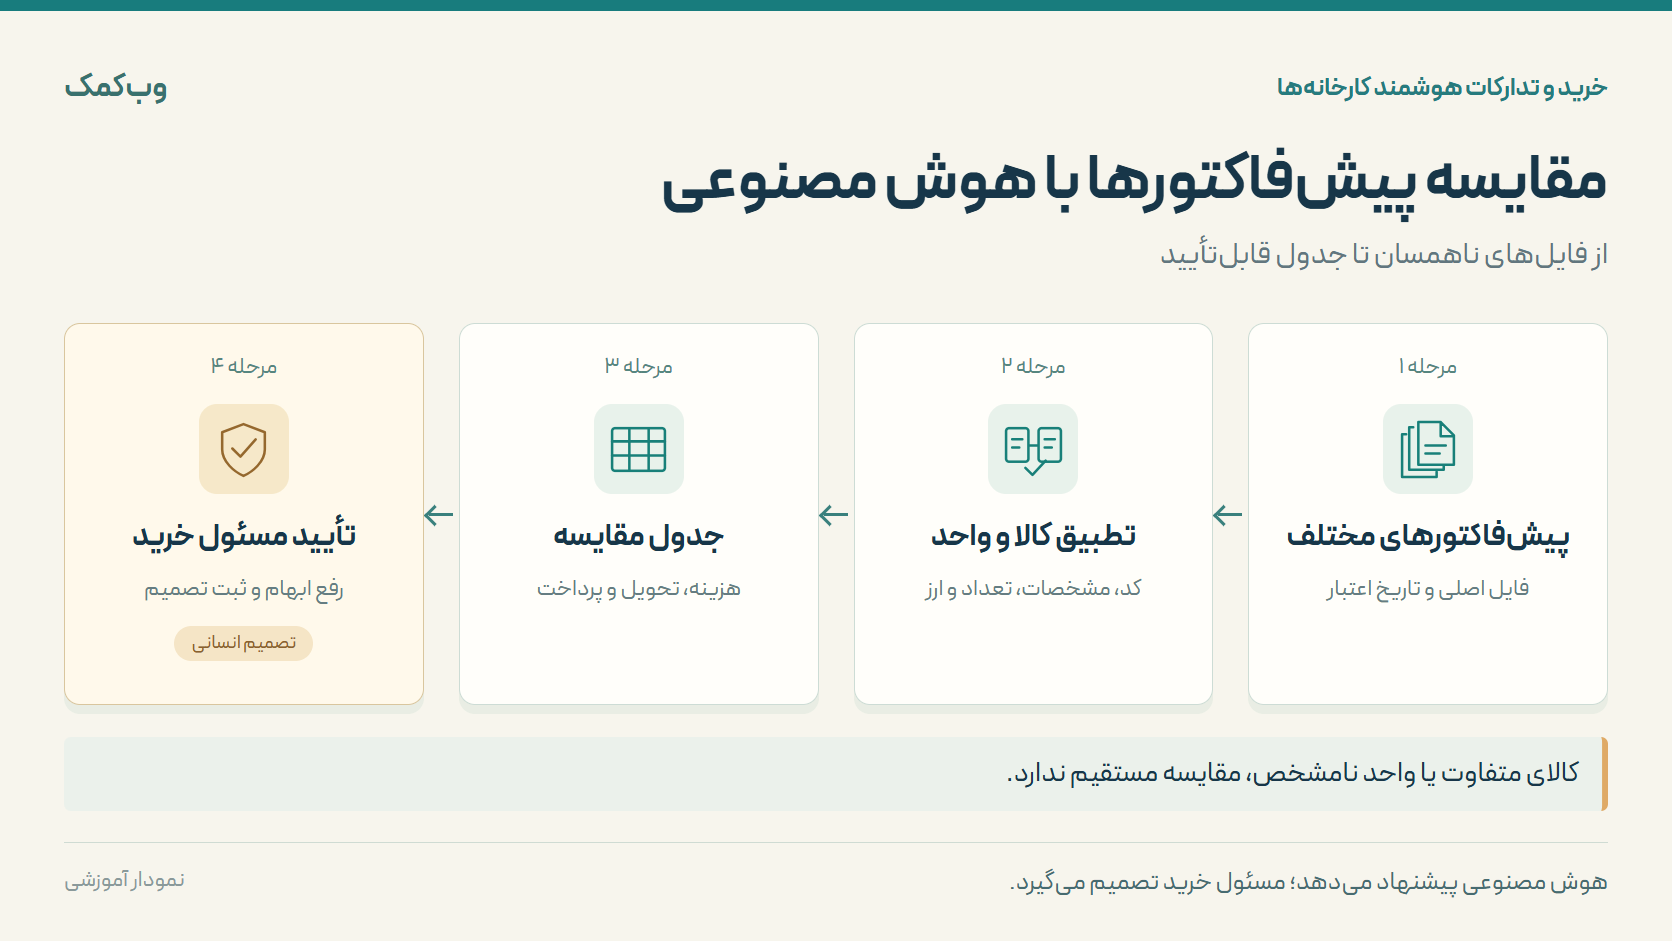
Task: Click the heading پیش‌فاکتورهای مختلف
Action: (x=1427, y=536)
